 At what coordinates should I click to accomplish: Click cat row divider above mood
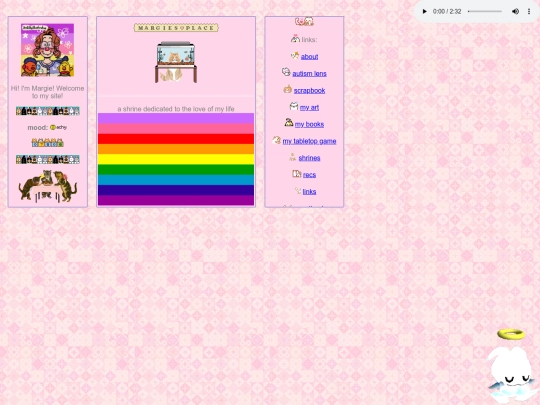coord(48,111)
